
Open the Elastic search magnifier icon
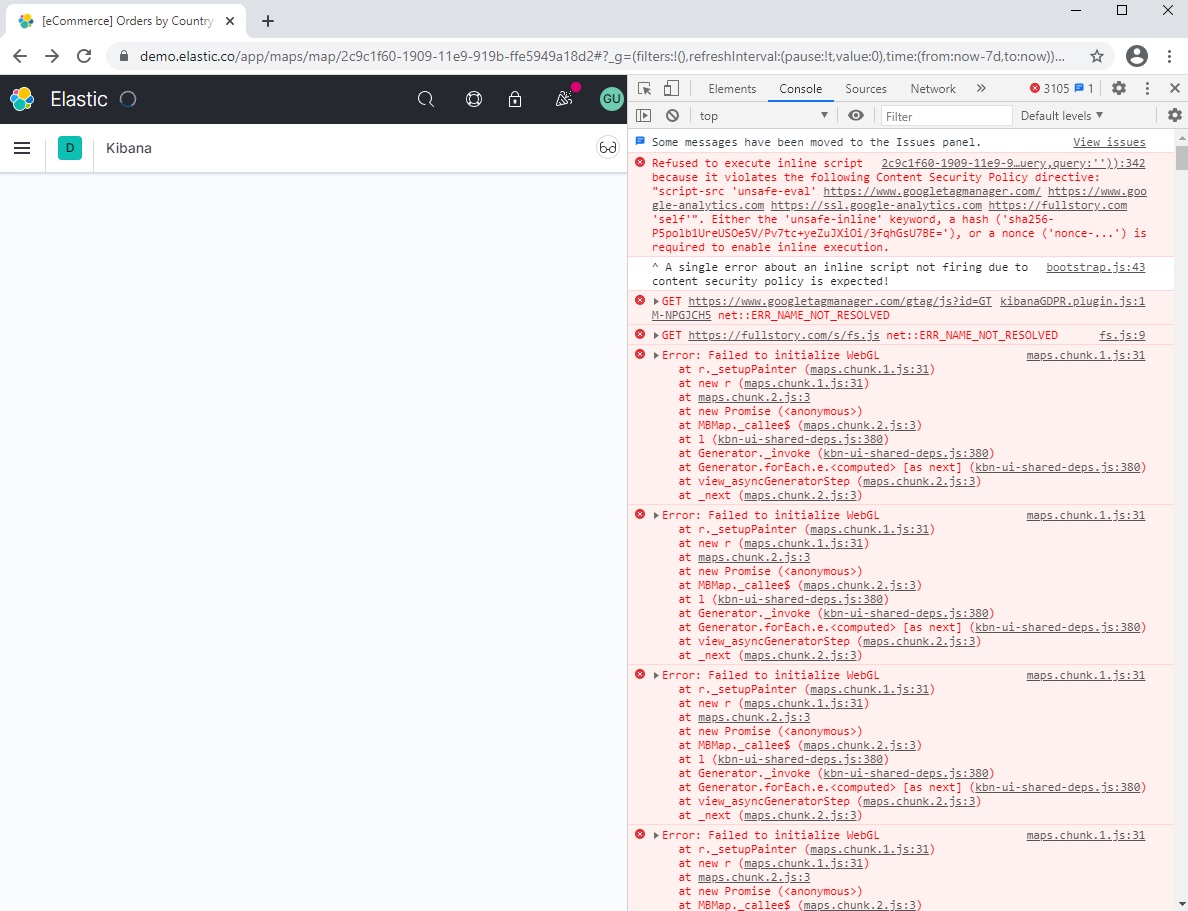point(426,99)
